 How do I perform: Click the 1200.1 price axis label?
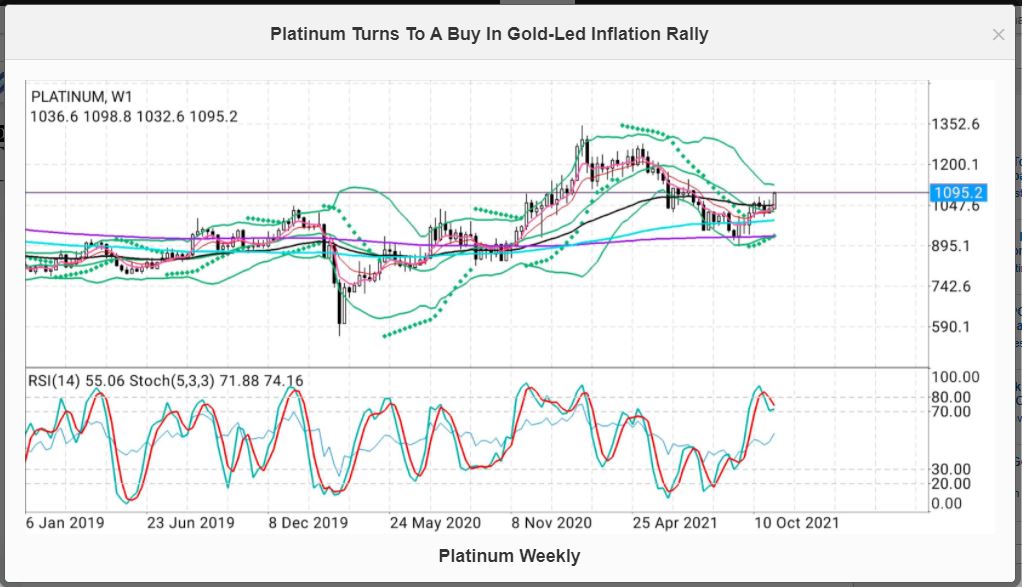click(957, 165)
